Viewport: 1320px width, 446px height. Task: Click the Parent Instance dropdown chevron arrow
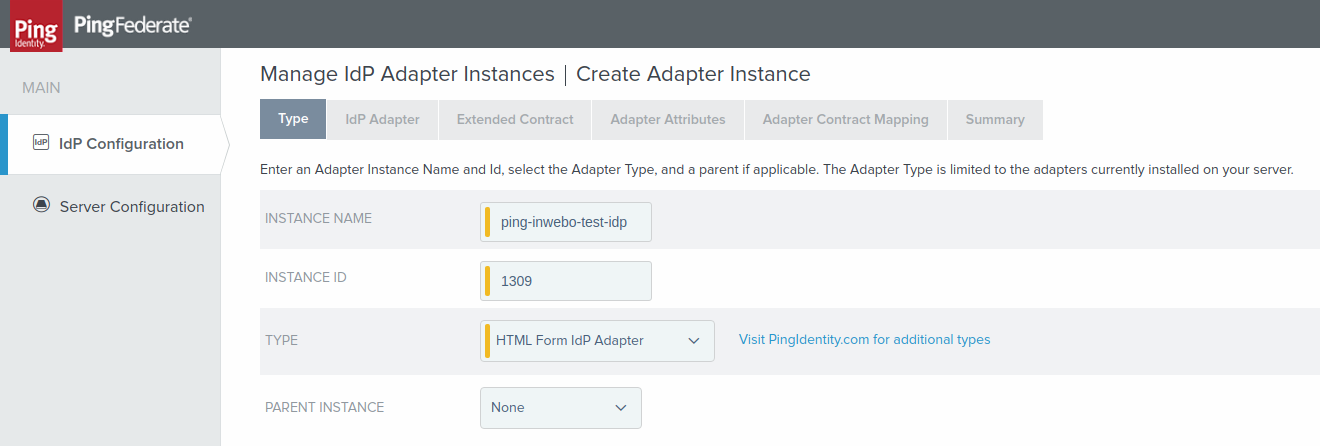pos(620,408)
